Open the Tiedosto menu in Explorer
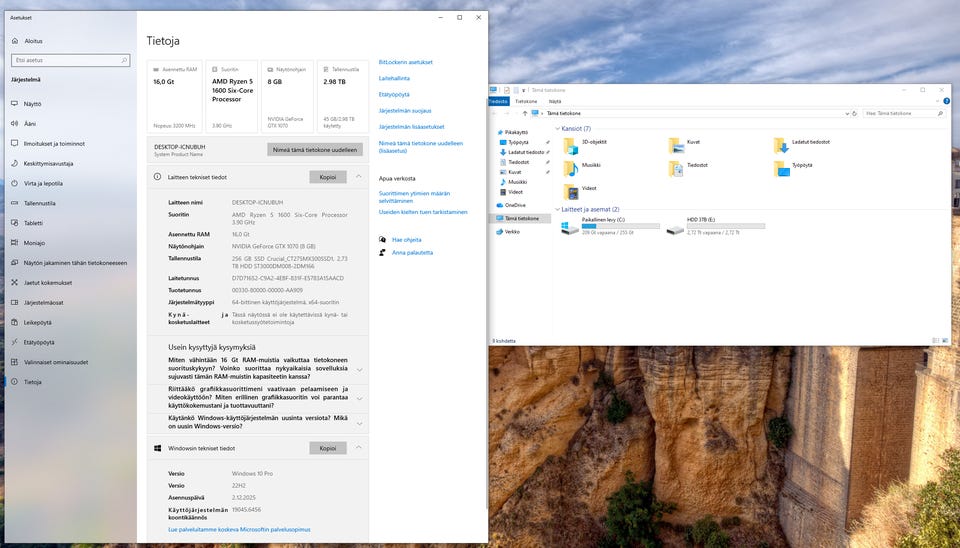This screenshot has width=960, height=548. [x=498, y=101]
